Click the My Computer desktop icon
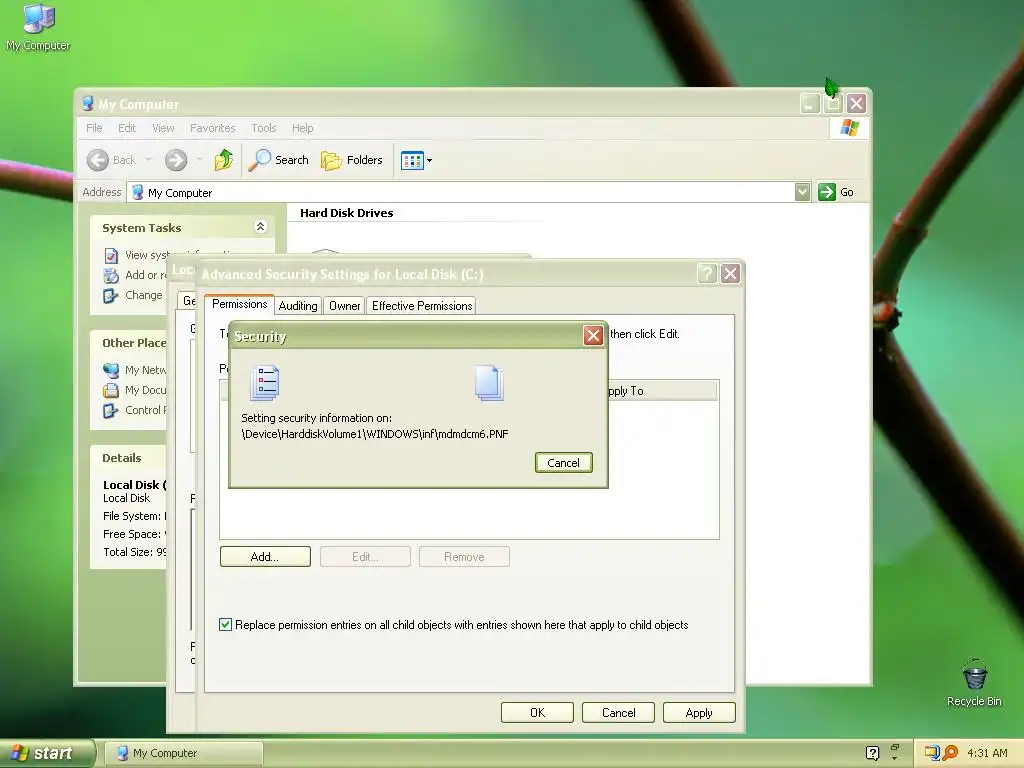1024x768 pixels. (38, 27)
